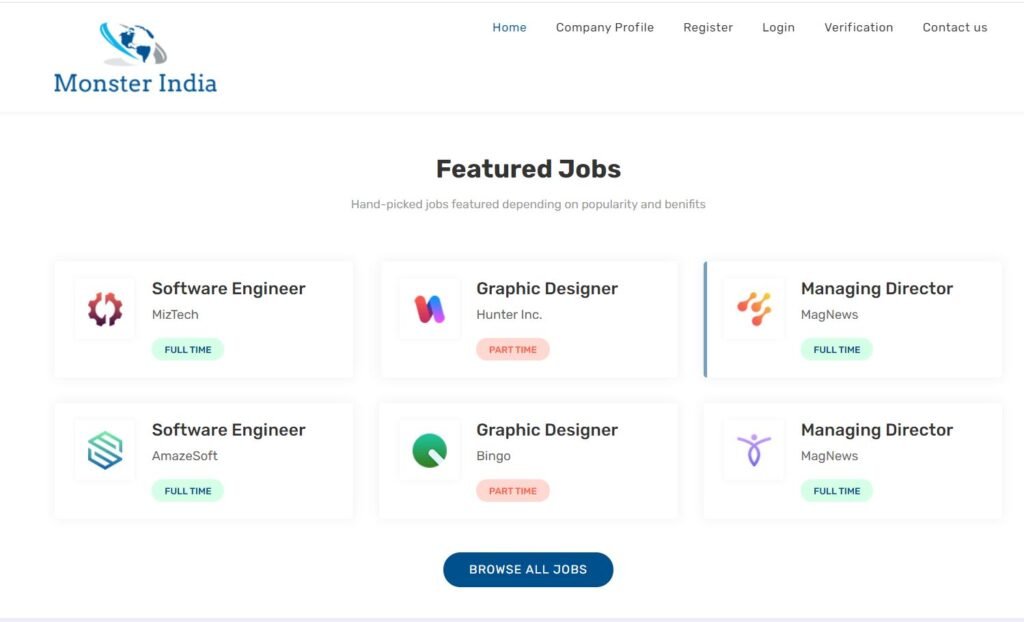
Task: Click the Browse All Jobs button
Action: tap(528, 570)
